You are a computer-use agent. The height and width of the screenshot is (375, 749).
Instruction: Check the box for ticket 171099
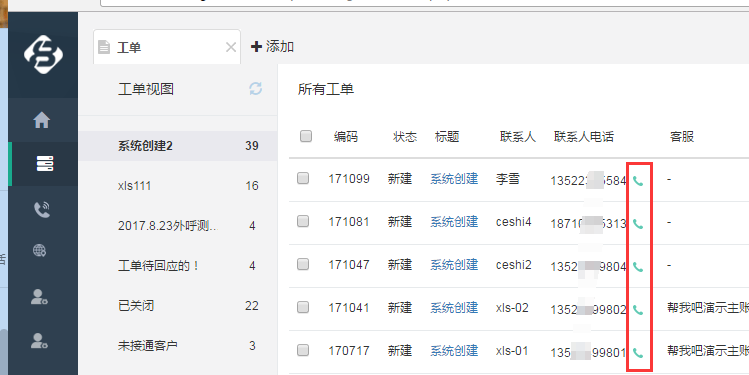[303, 178]
